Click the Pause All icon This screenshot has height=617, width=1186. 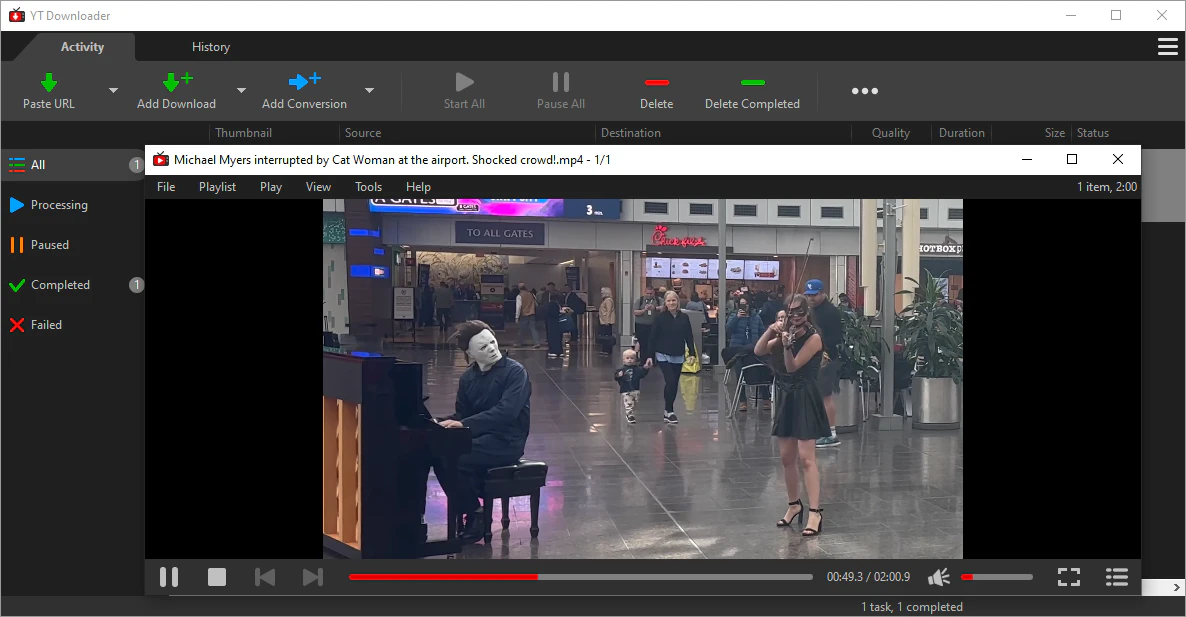[x=560, y=82]
